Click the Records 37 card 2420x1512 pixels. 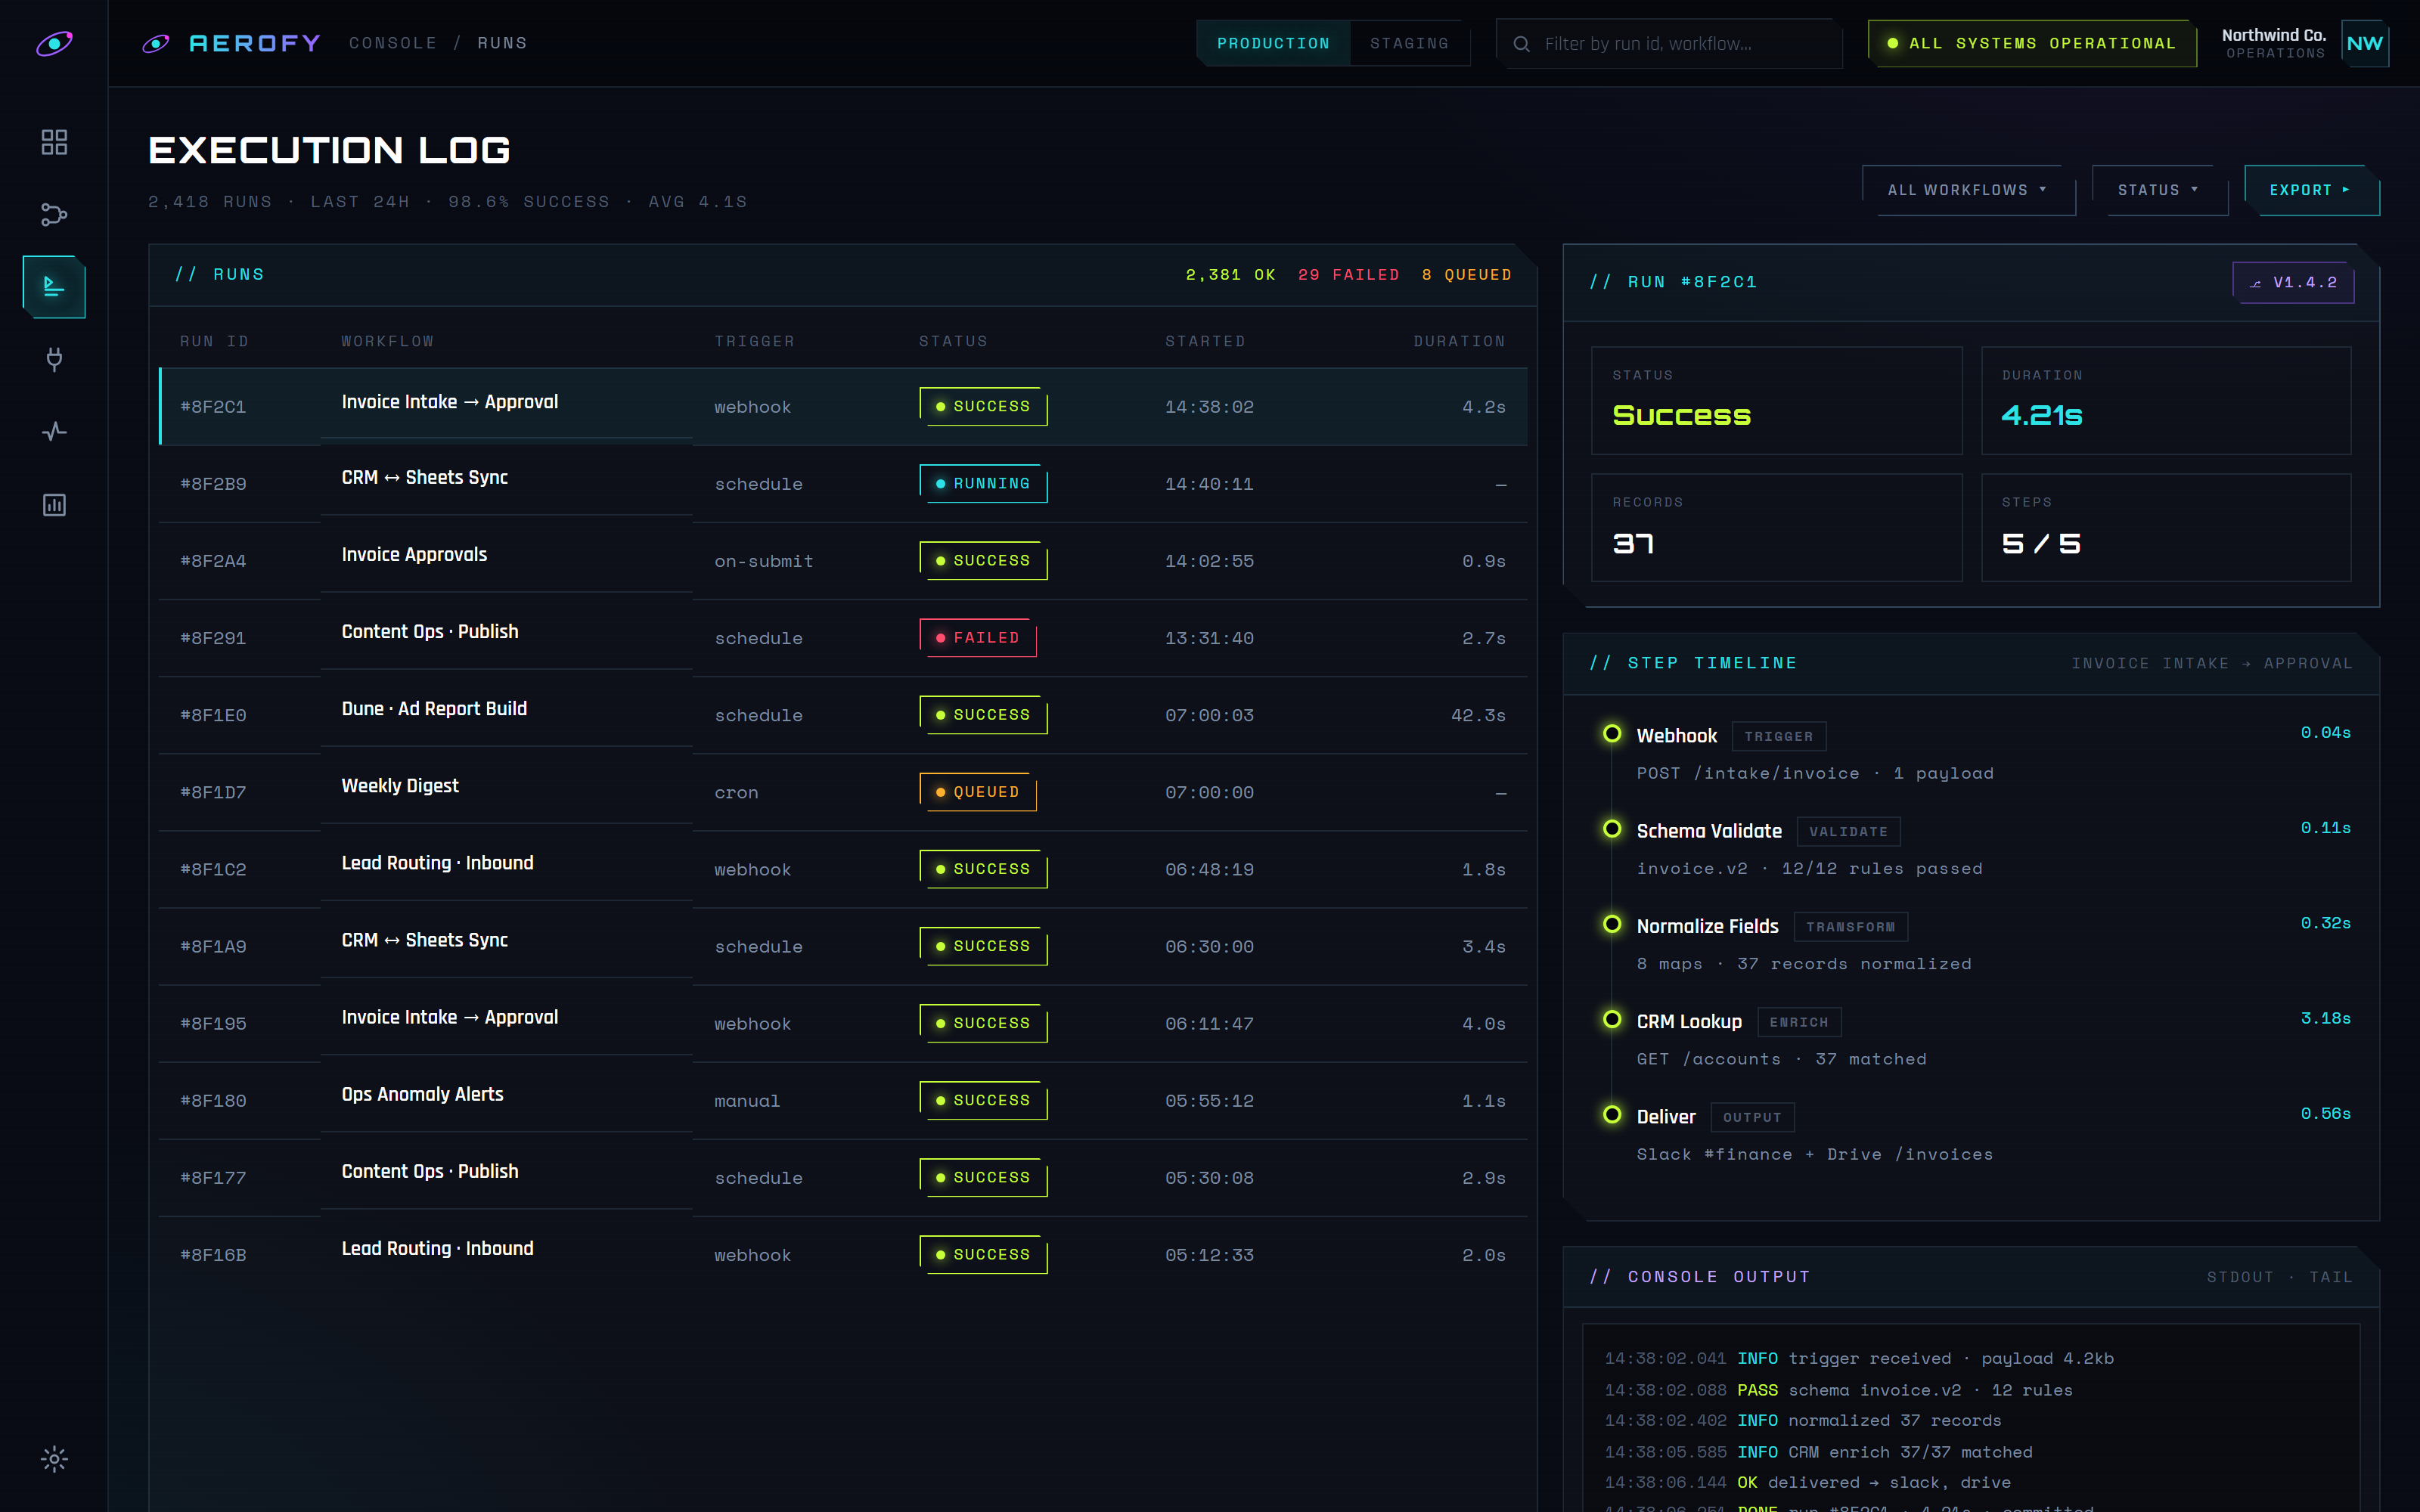click(1776, 528)
